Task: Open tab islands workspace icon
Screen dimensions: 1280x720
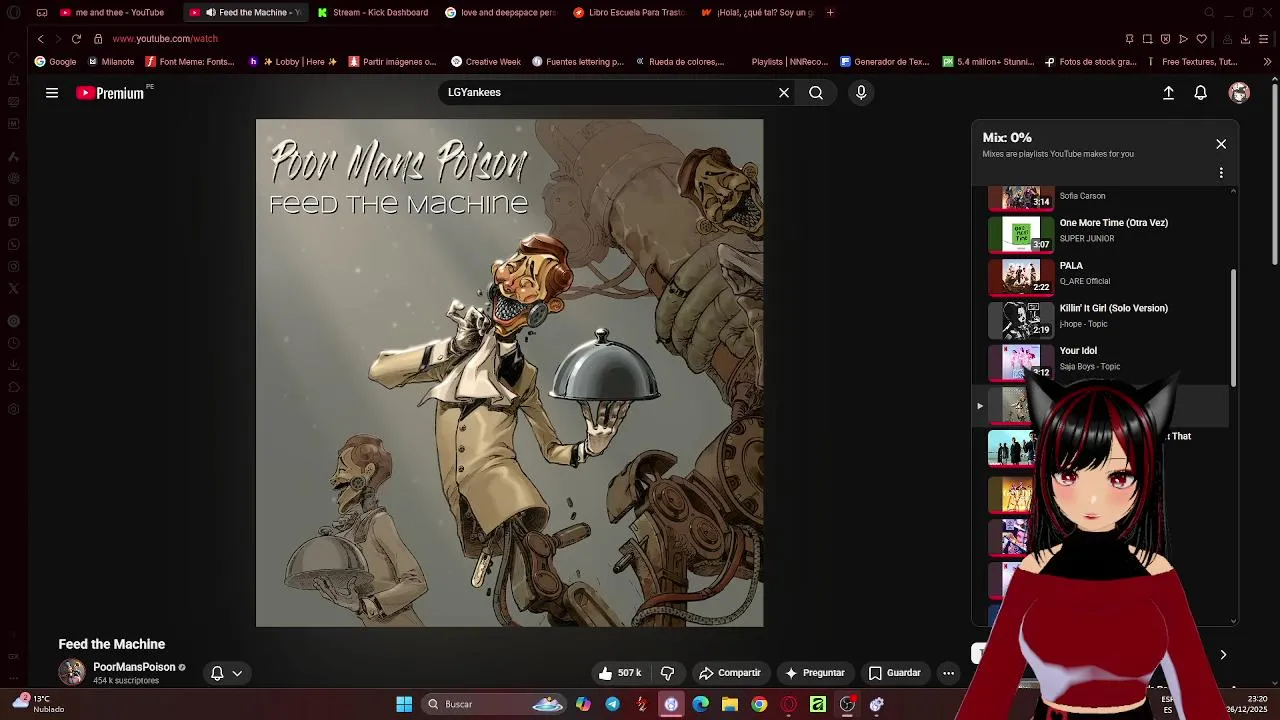Action: pyautogui.click(x=41, y=12)
